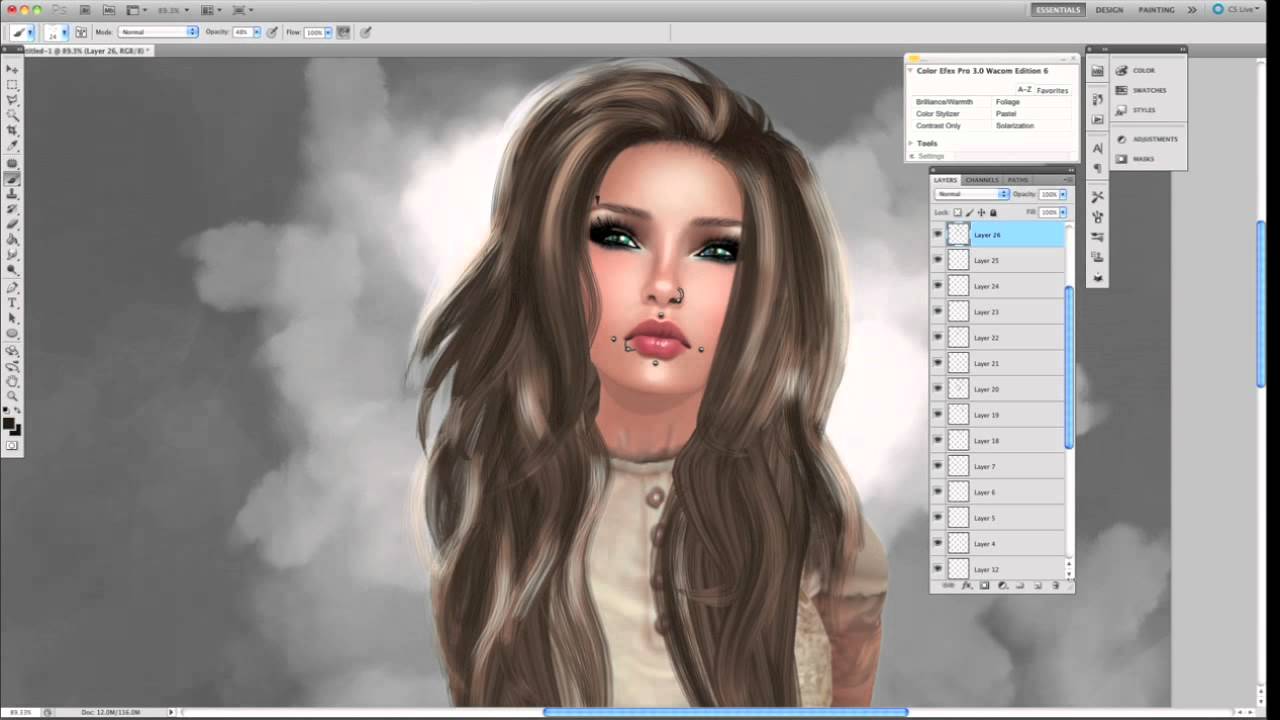Select the Lasso tool
The height and width of the screenshot is (720, 1280).
pos(12,100)
